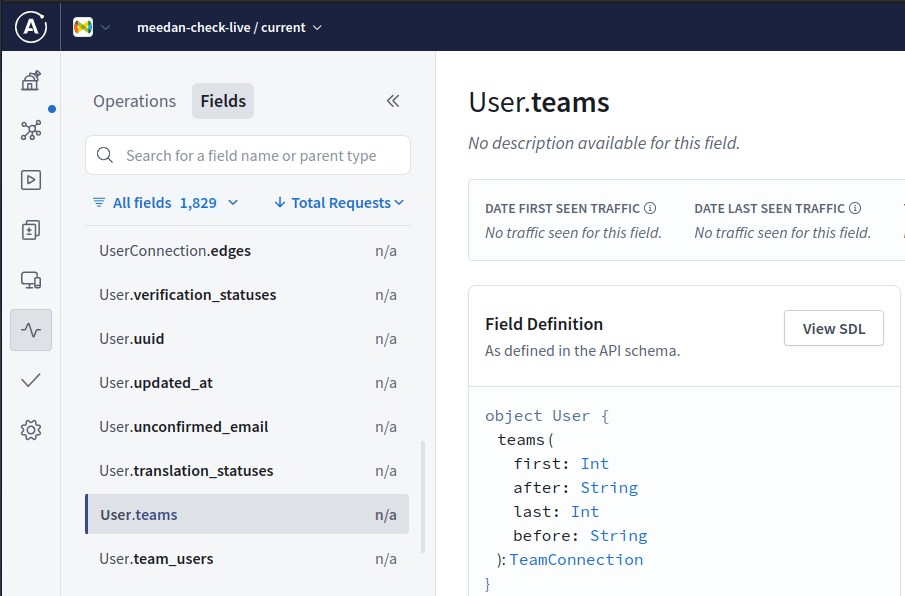Click the search magnifier icon
This screenshot has height=596, width=905.
pyautogui.click(x=105, y=155)
